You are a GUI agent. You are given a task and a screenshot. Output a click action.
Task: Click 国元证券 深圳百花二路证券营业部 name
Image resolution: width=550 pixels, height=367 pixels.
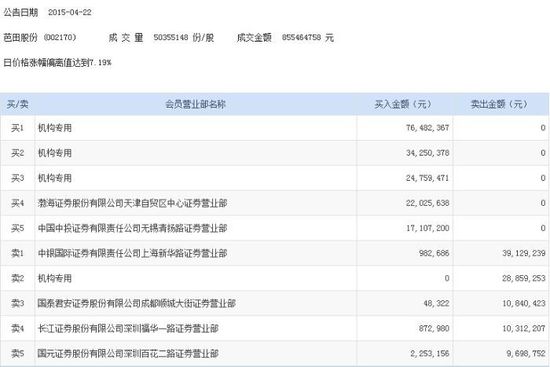pos(128,354)
